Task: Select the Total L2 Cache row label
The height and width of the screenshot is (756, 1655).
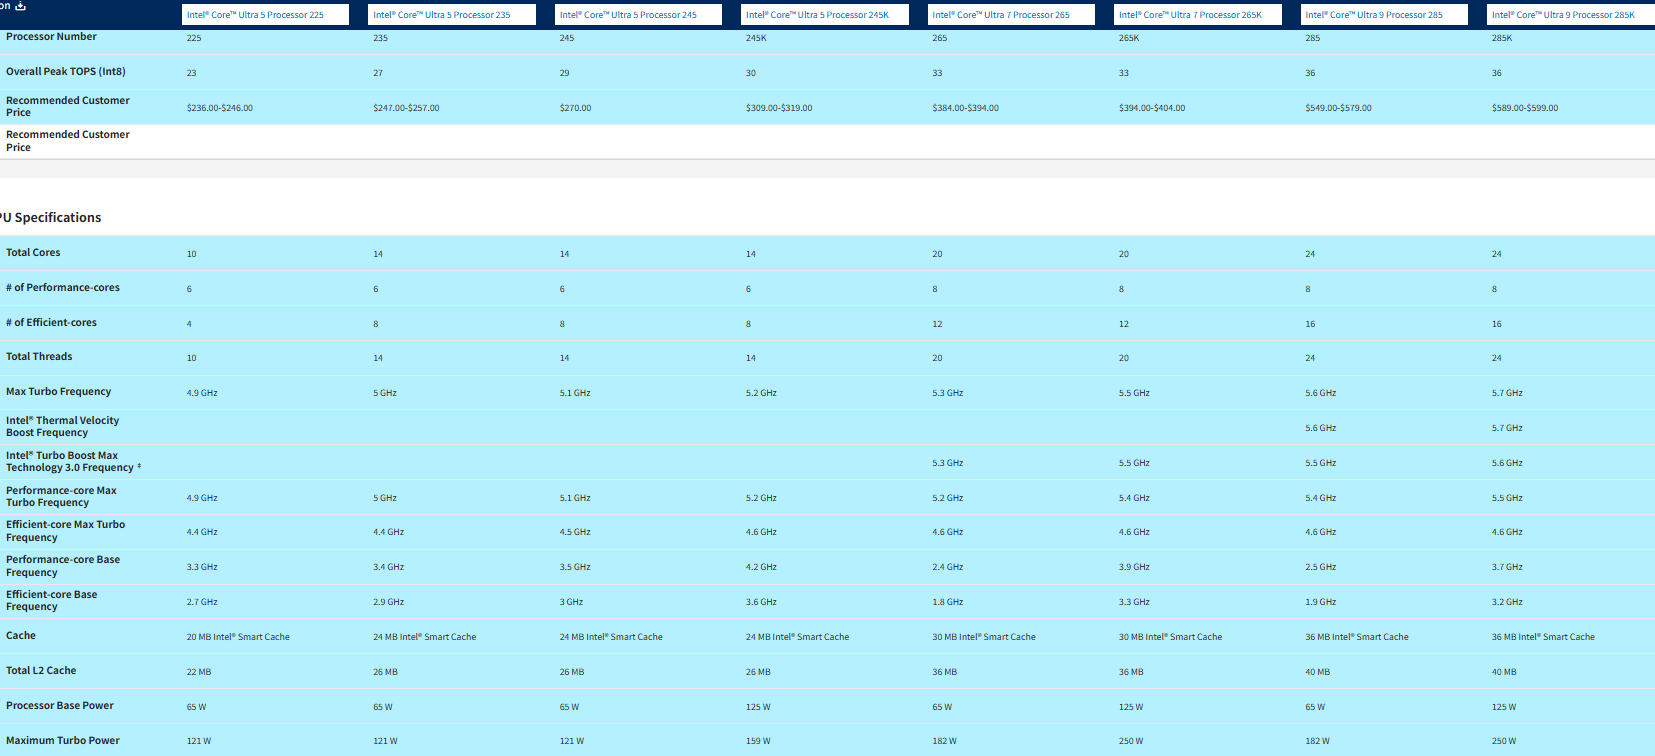Action: pyautogui.click(x=41, y=671)
